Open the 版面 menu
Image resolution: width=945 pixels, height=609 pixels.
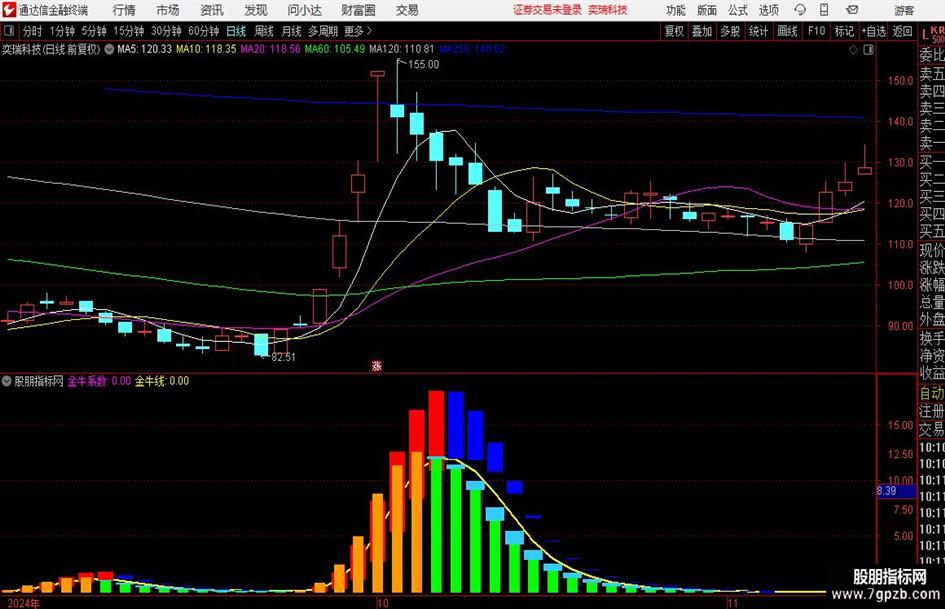pos(706,10)
